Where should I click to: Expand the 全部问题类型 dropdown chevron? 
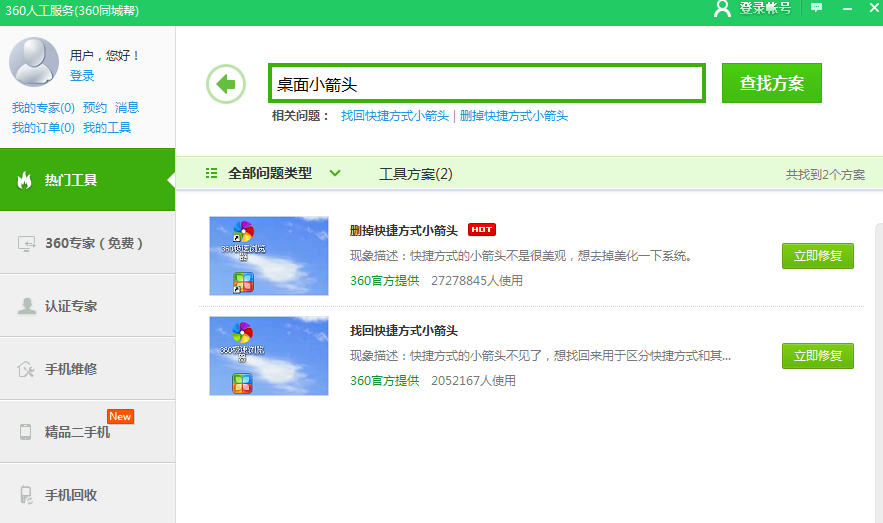335,173
